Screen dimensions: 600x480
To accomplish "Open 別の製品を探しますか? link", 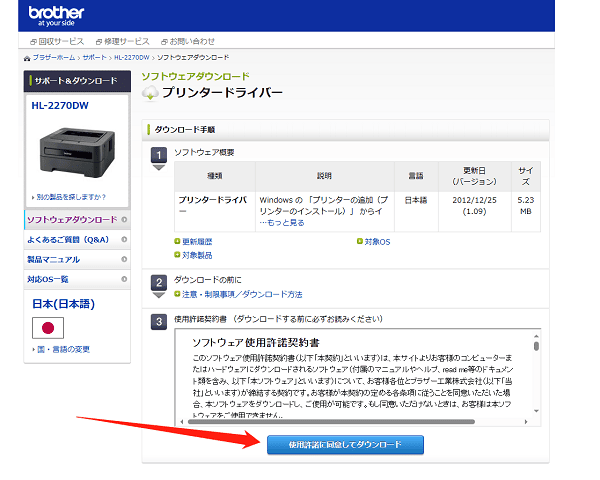I will point(71,197).
